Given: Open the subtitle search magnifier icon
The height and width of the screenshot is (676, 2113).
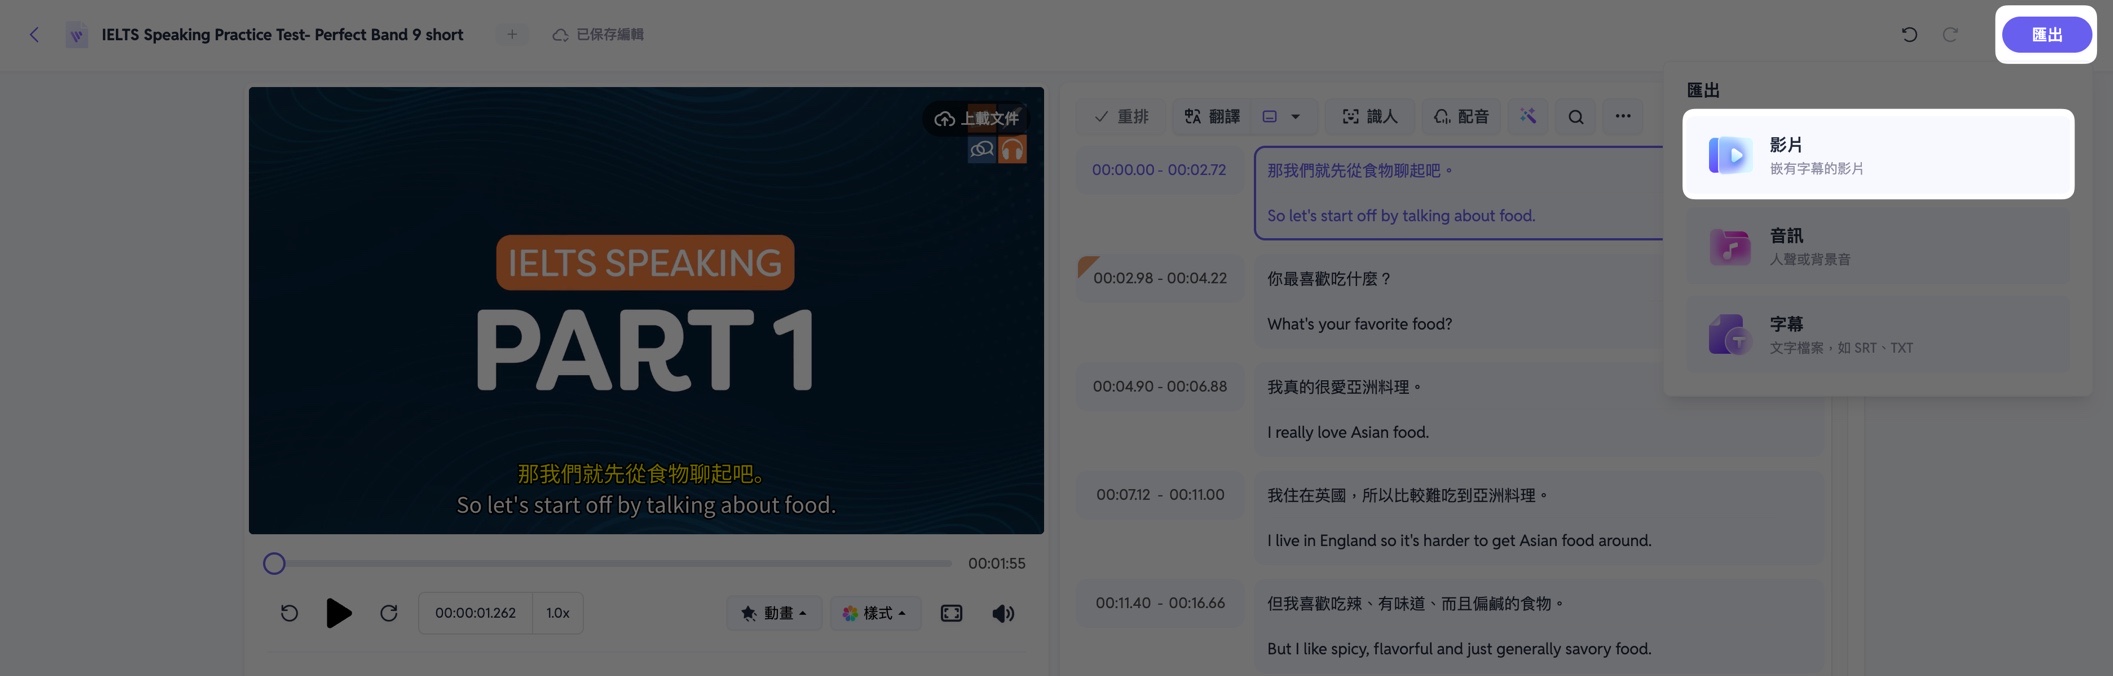Looking at the screenshot, I should tap(1576, 117).
